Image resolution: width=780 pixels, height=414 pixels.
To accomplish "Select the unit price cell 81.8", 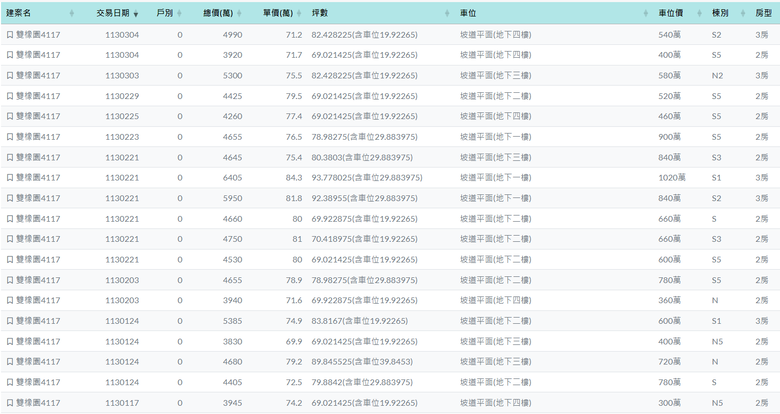I will point(294,198).
